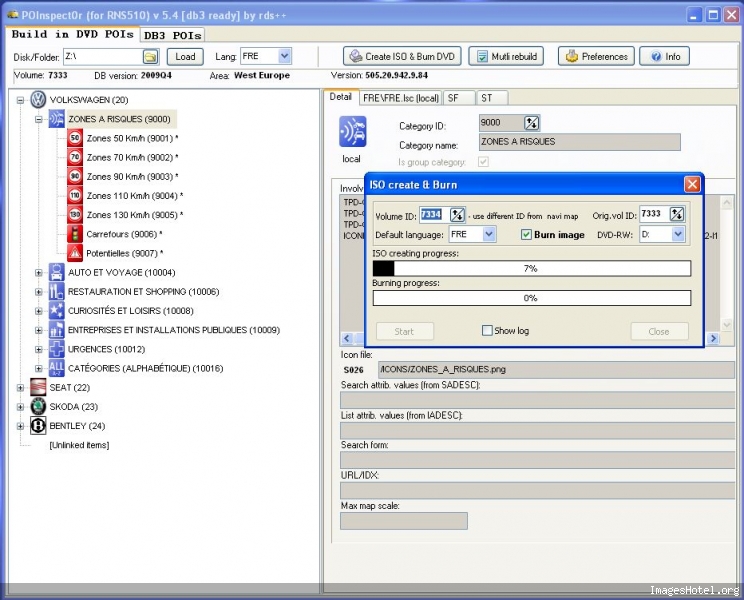Click the Zones 130 Km/h speed sign icon
The image size is (744, 600).
pyautogui.click(x=74, y=215)
